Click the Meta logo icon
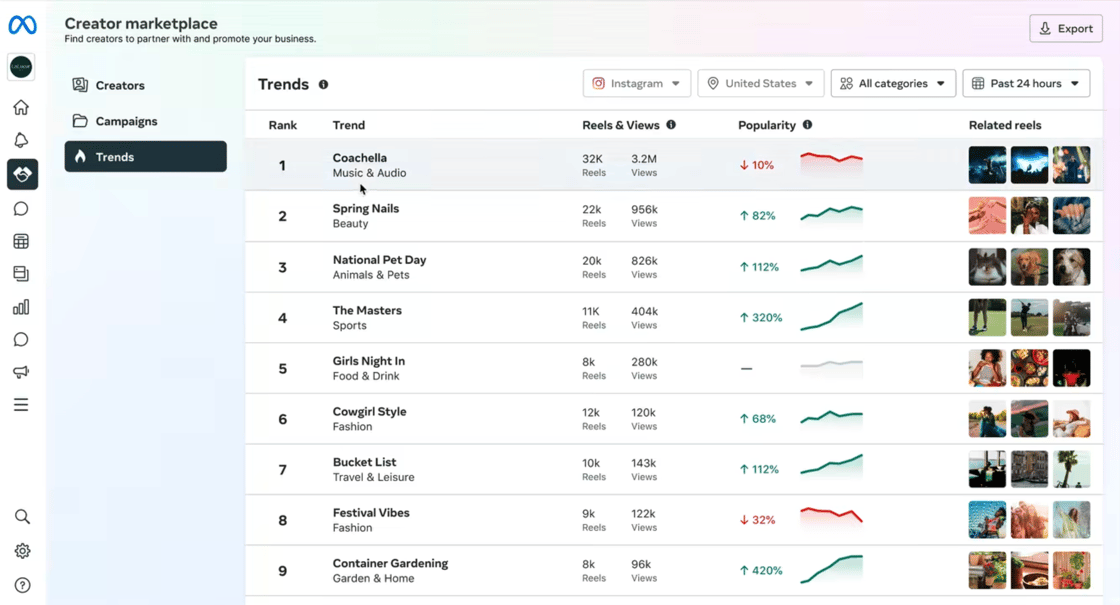 pos(22,25)
